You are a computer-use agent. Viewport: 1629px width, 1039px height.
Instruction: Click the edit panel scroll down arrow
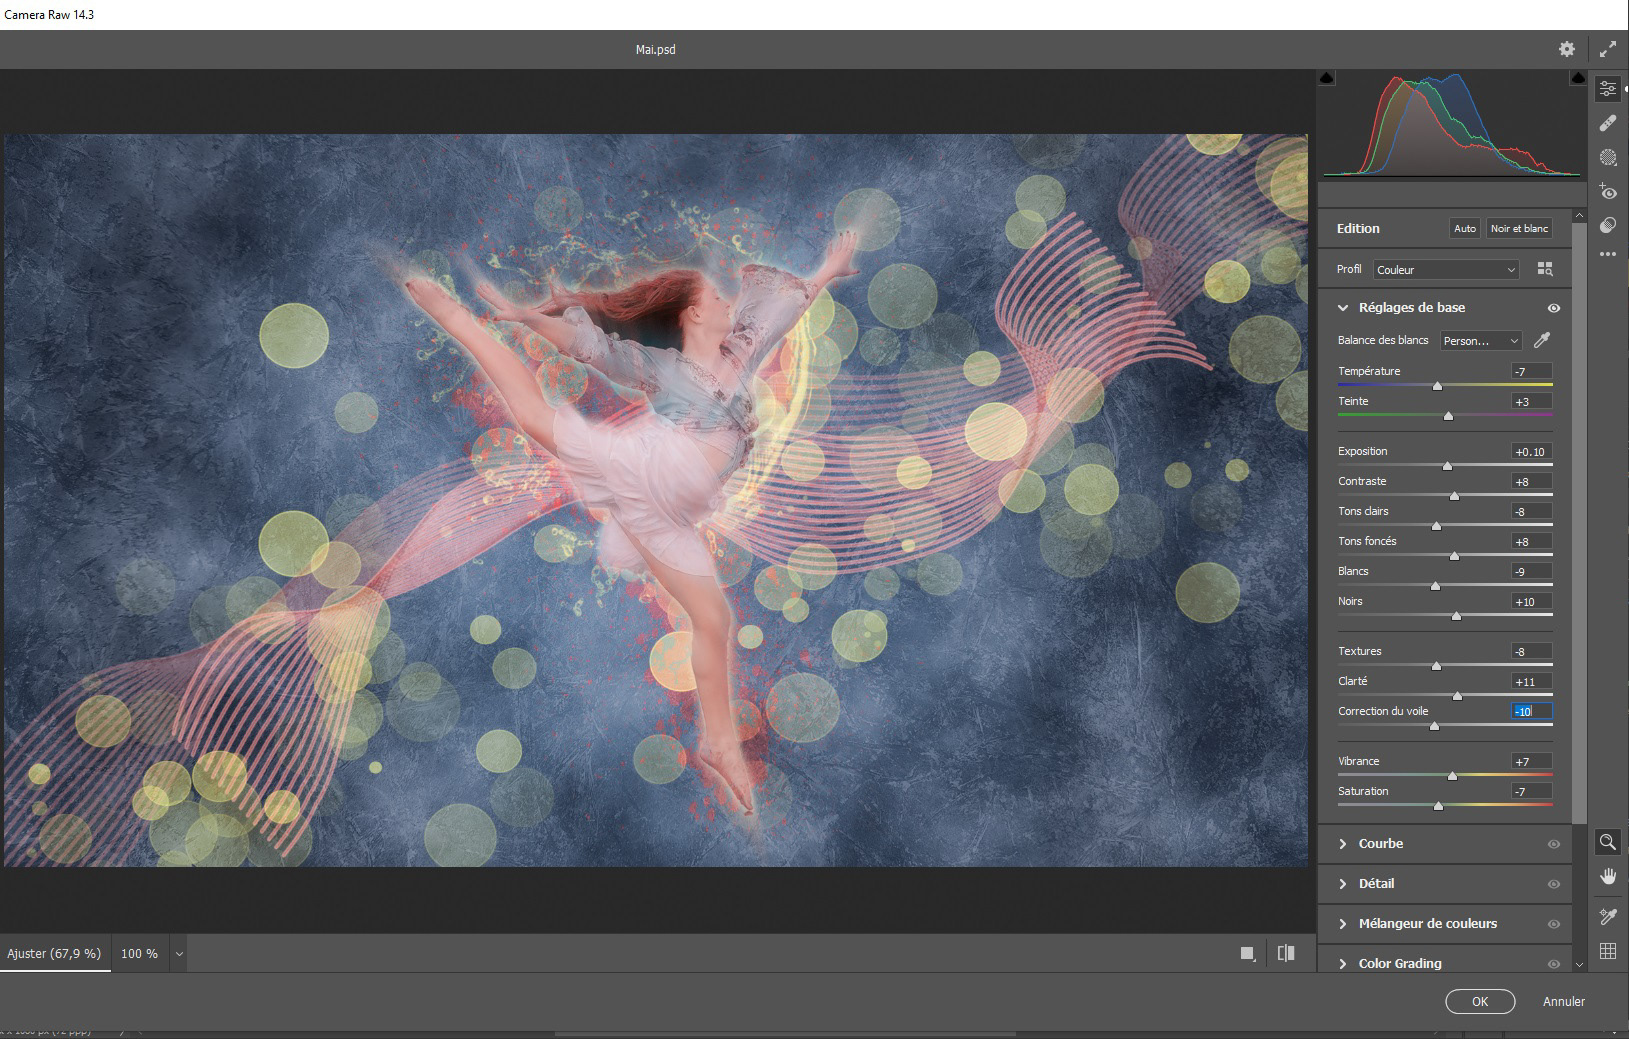1579,965
